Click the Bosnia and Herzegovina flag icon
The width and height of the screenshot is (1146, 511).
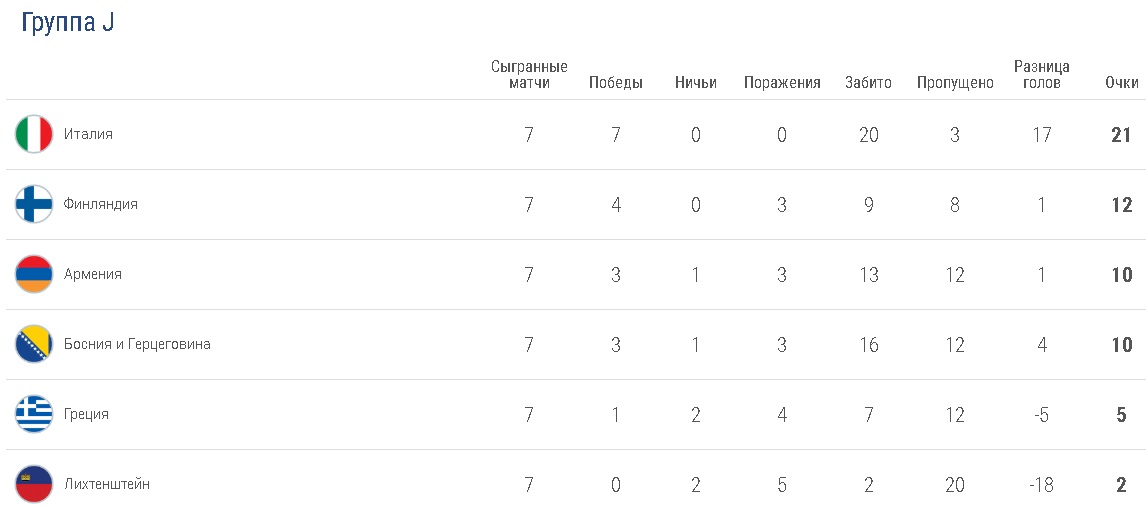point(34,344)
